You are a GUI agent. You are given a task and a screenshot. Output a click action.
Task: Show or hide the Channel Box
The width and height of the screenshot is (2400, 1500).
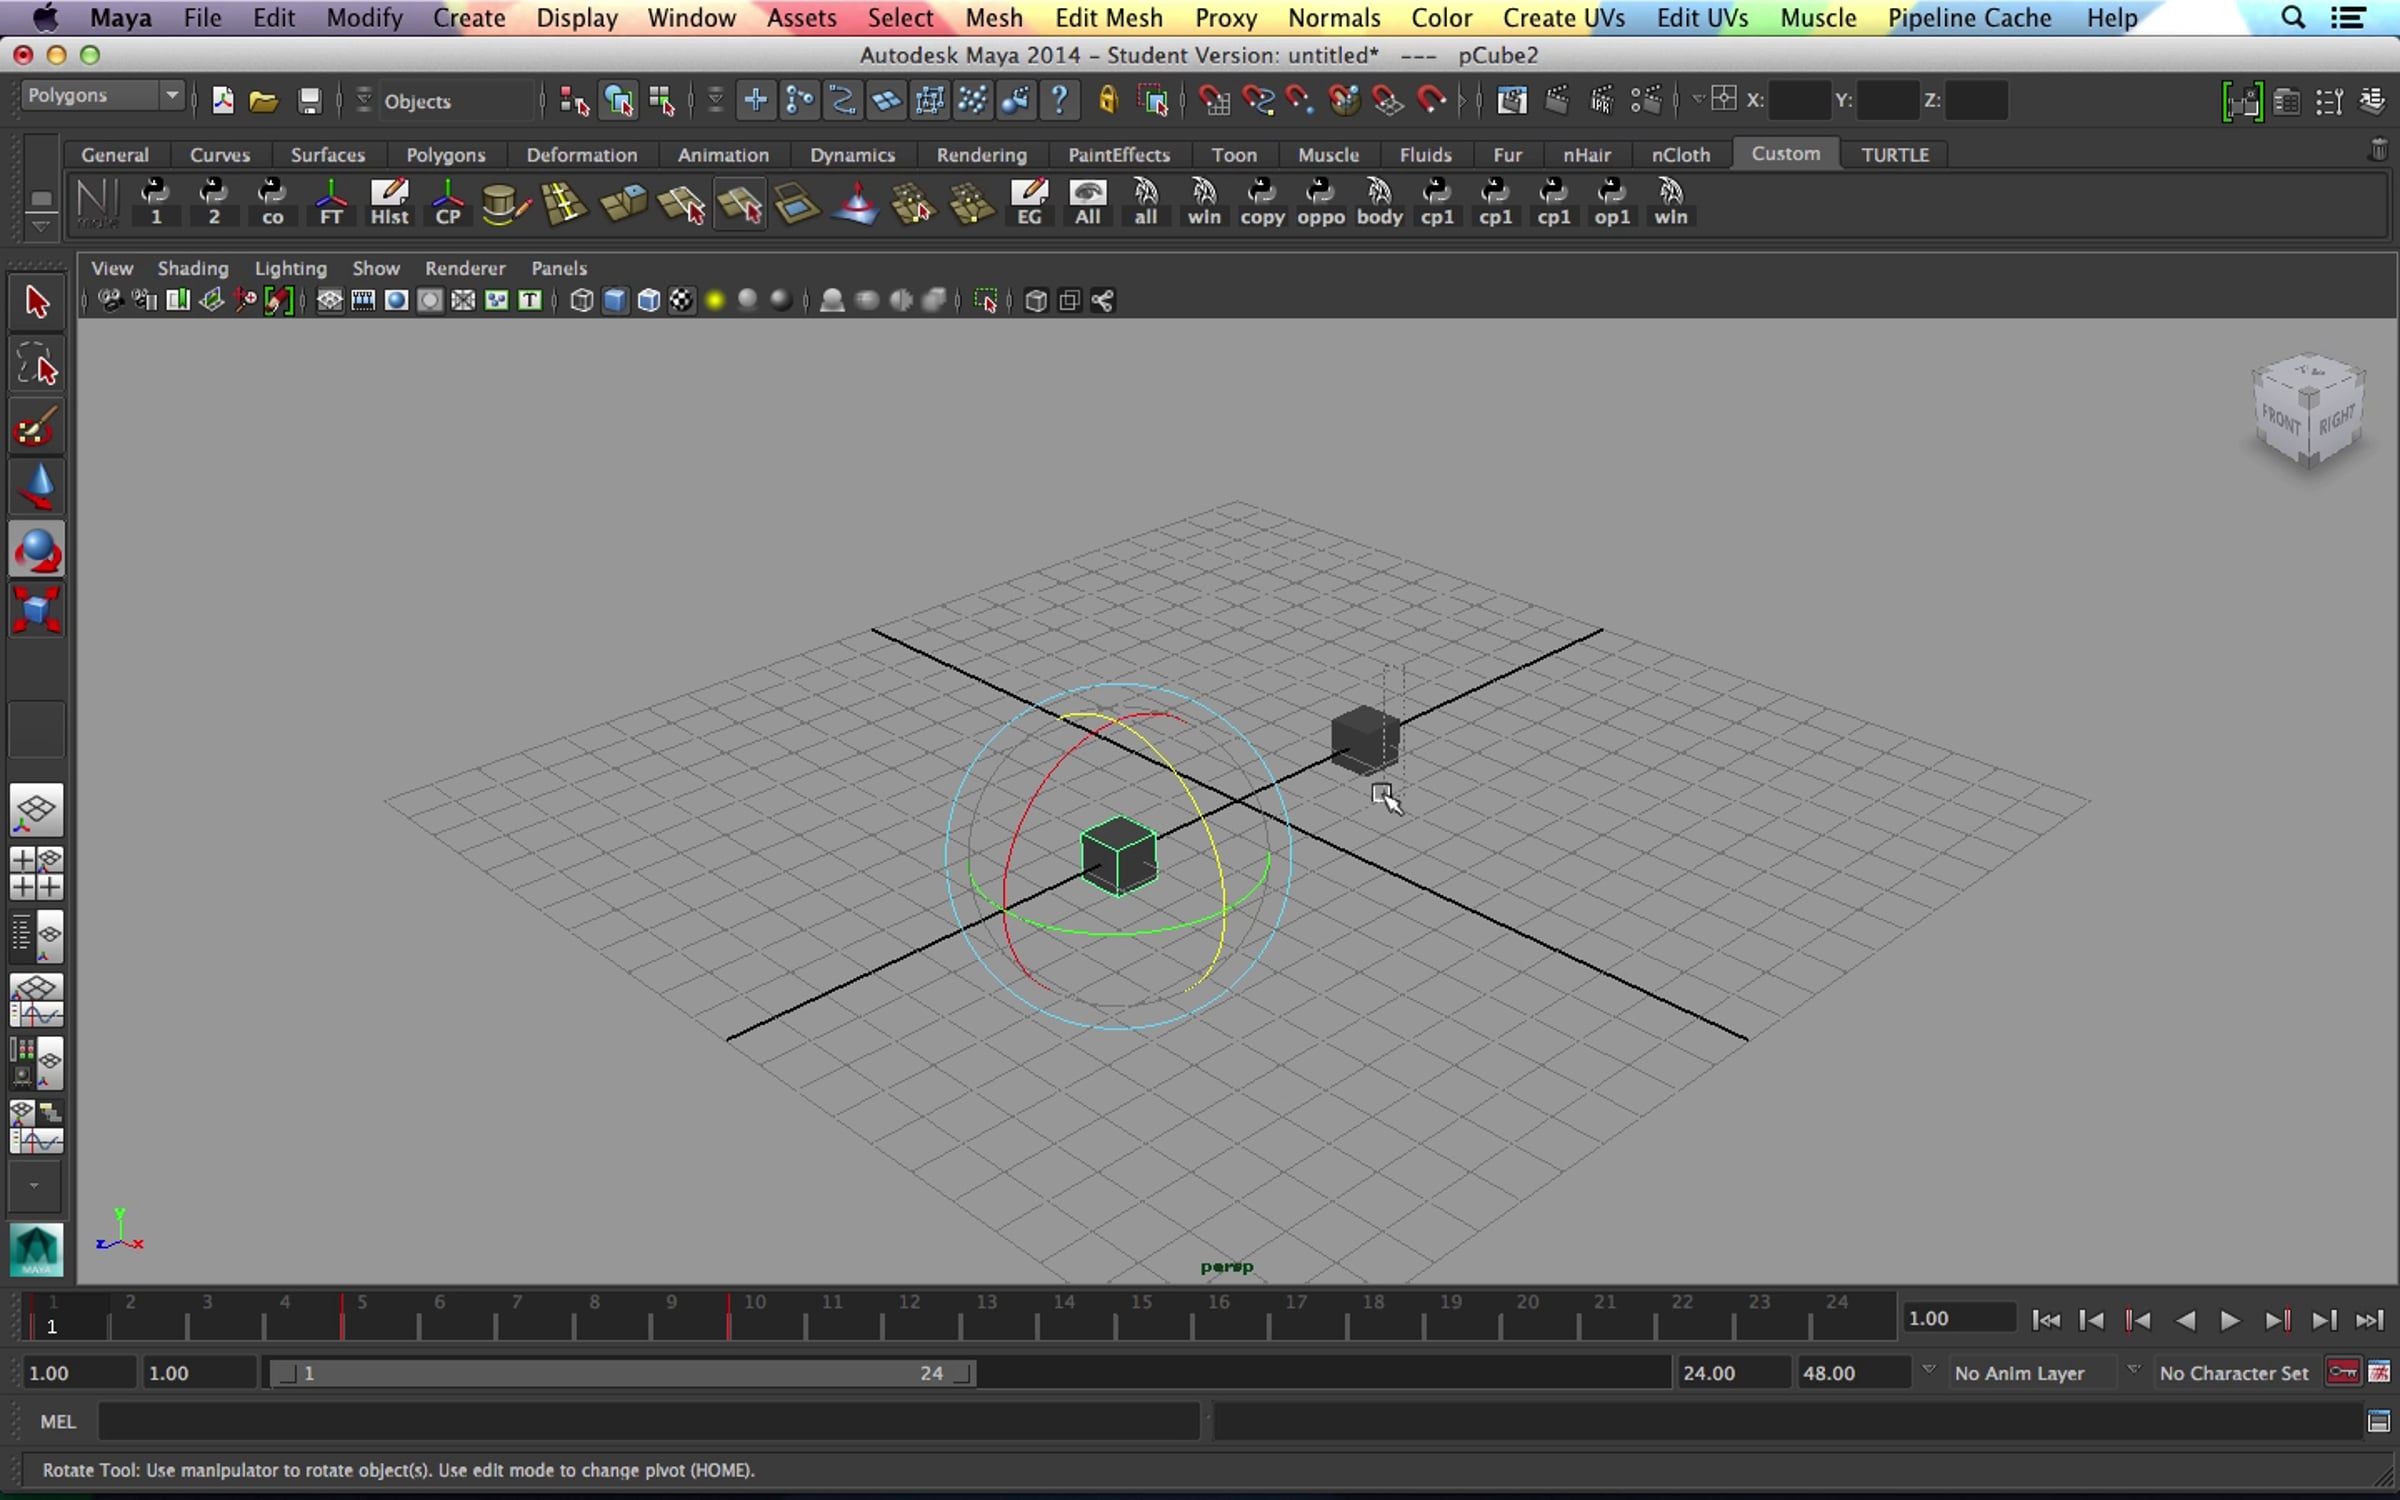click(x=2372, y=100)
